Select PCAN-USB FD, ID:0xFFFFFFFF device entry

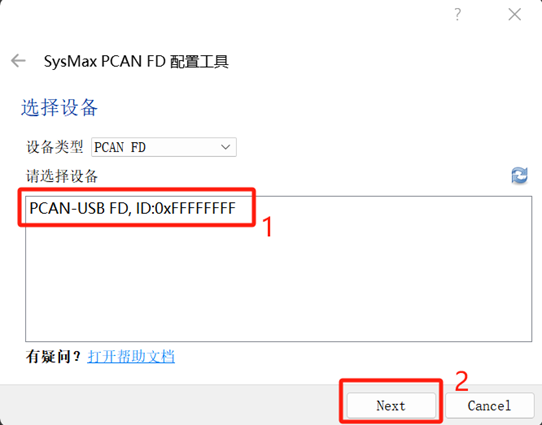click(132, 208)
